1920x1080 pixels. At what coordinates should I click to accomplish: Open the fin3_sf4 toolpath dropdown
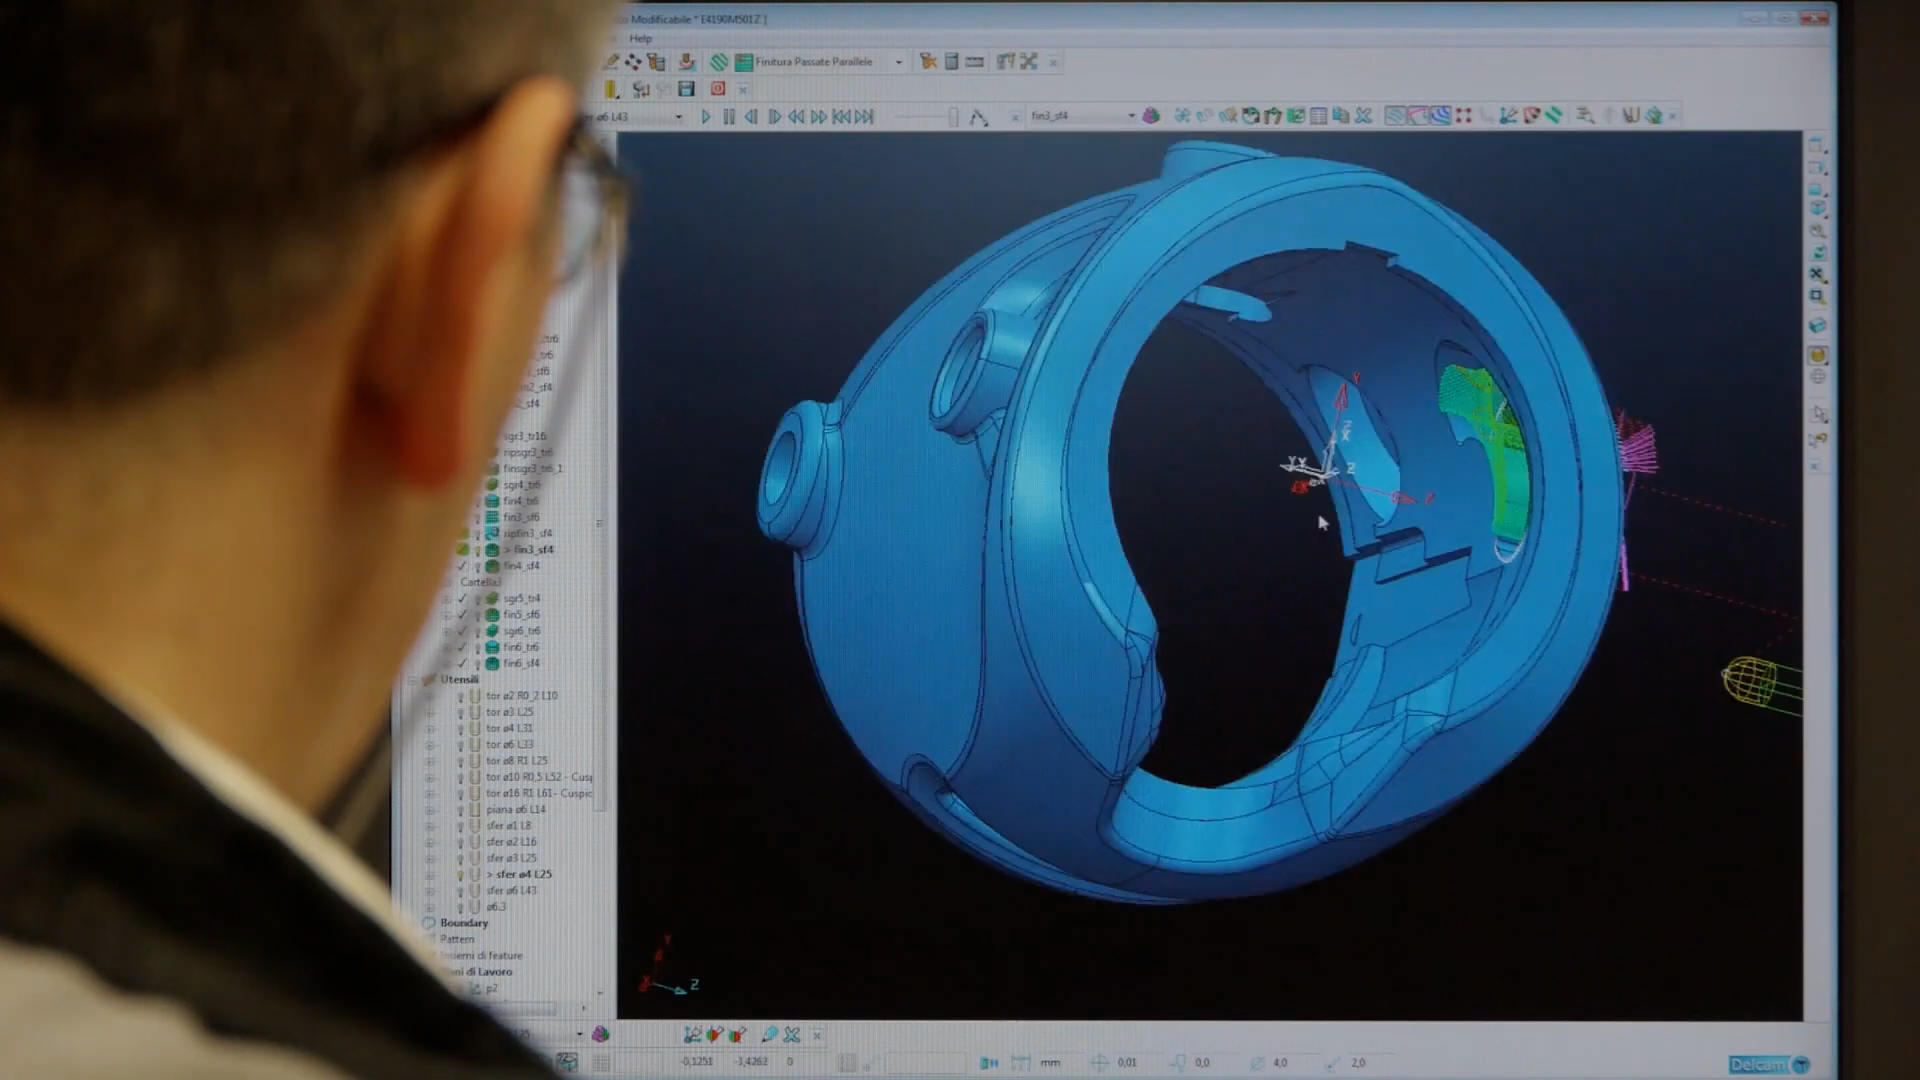point(1131,116)
